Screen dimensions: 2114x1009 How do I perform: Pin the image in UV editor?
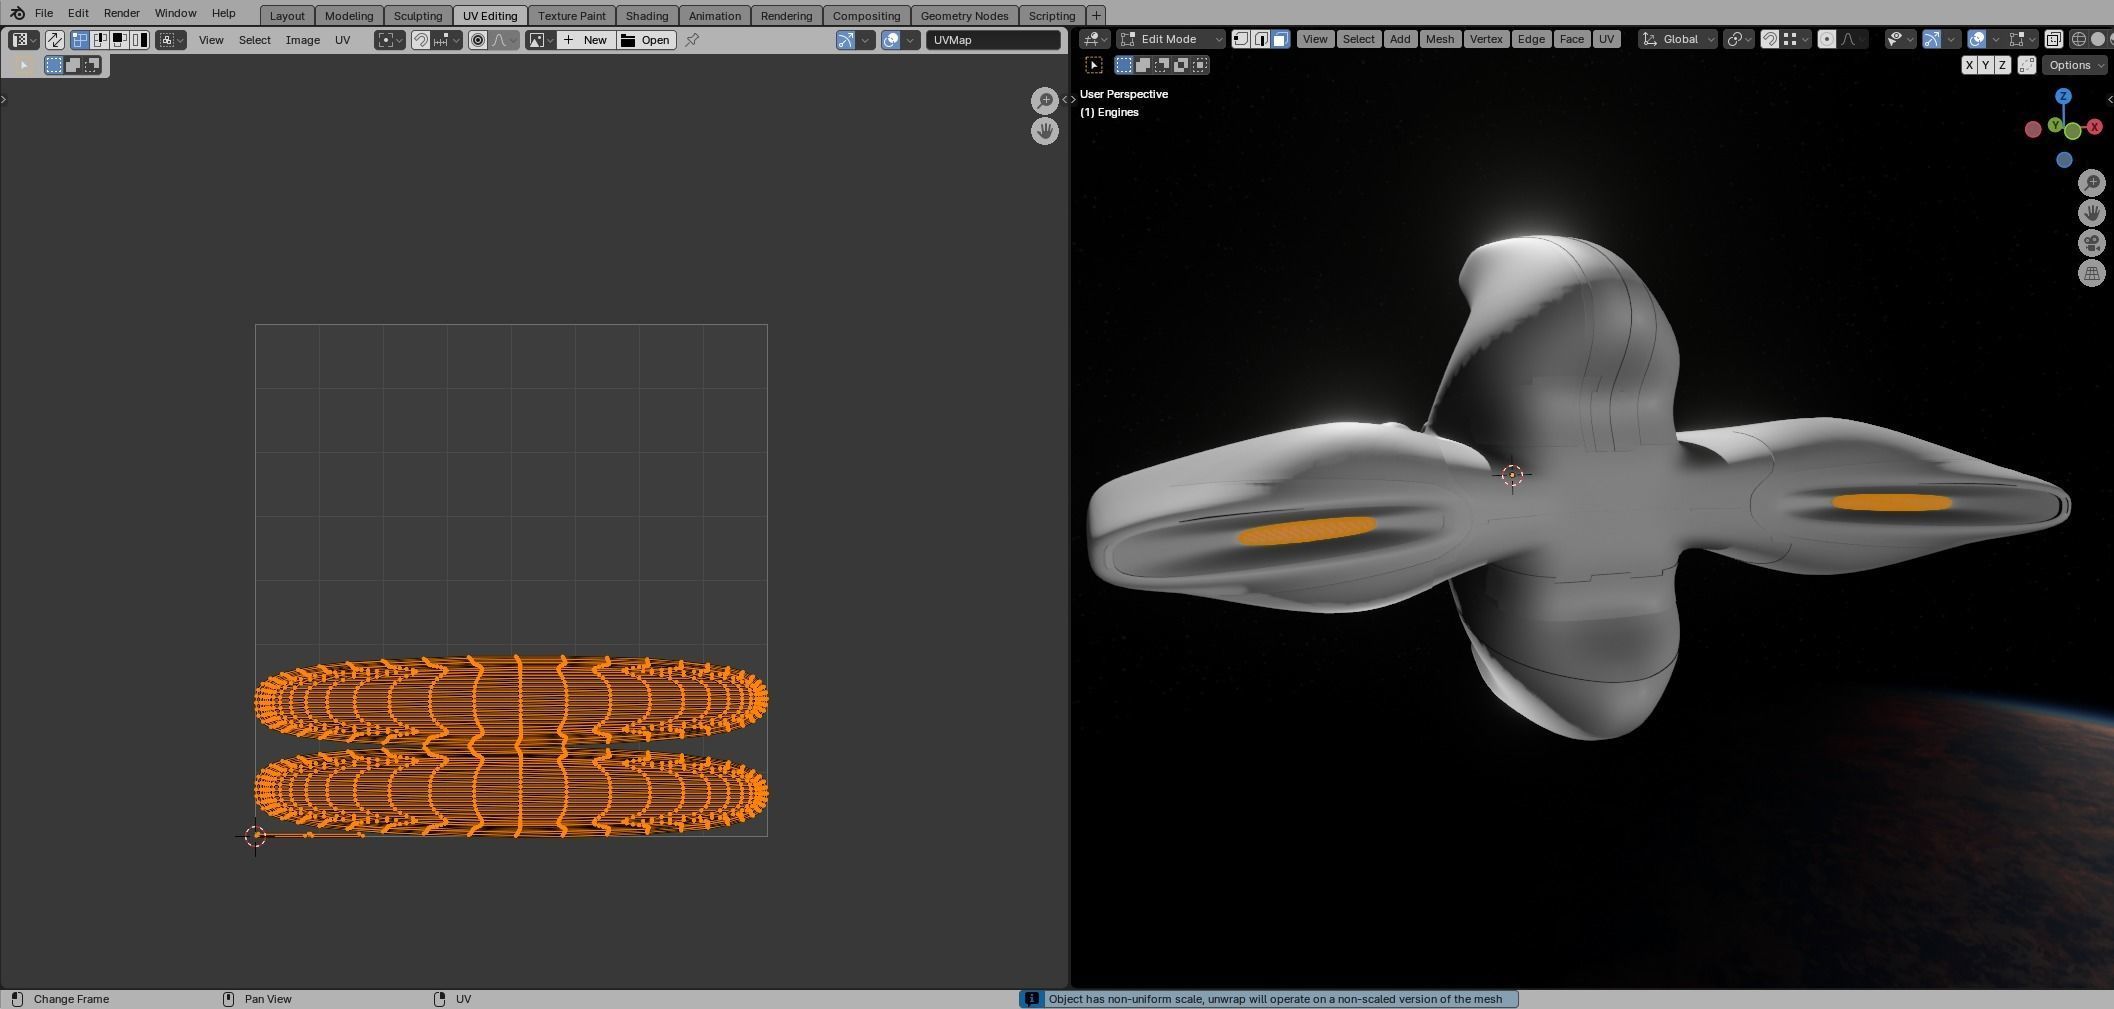coord(691,40)
